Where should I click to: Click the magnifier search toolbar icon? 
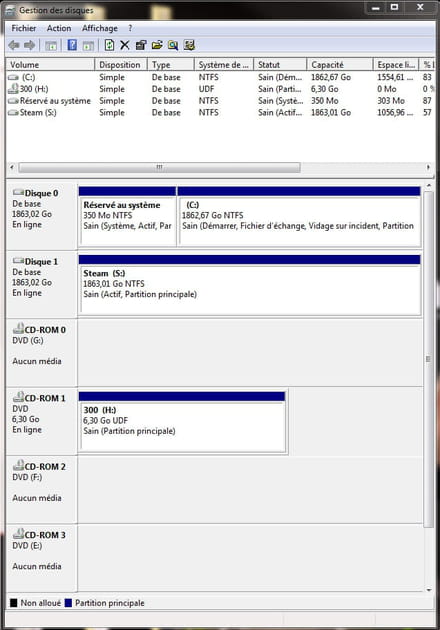point(173,45)
